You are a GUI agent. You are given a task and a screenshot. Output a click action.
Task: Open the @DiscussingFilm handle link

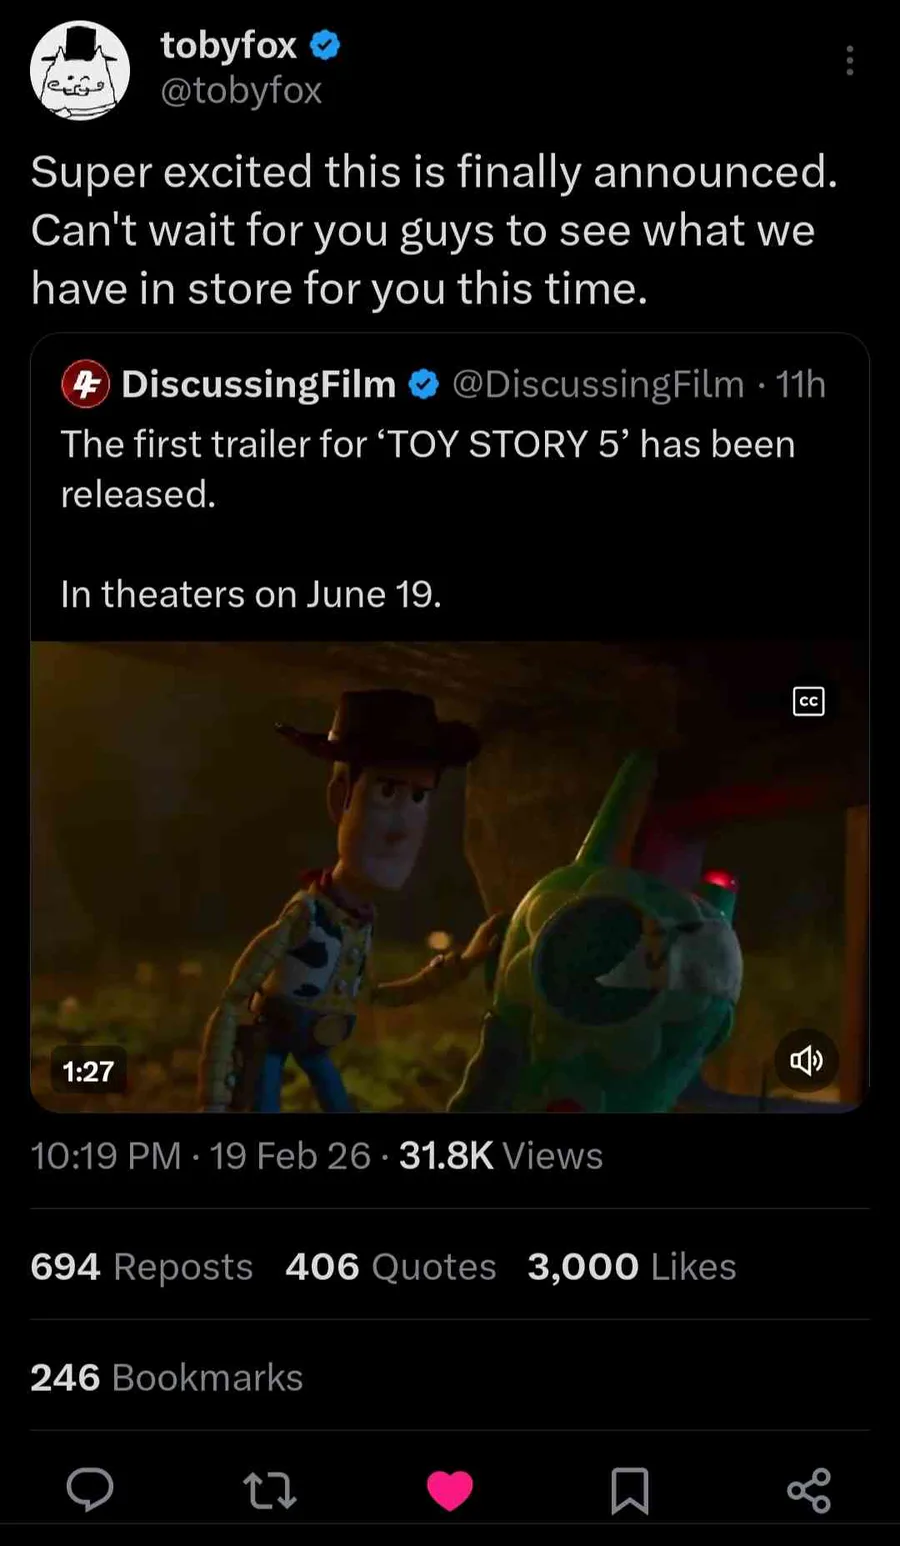pyautogui.click(x=598, y=384)
